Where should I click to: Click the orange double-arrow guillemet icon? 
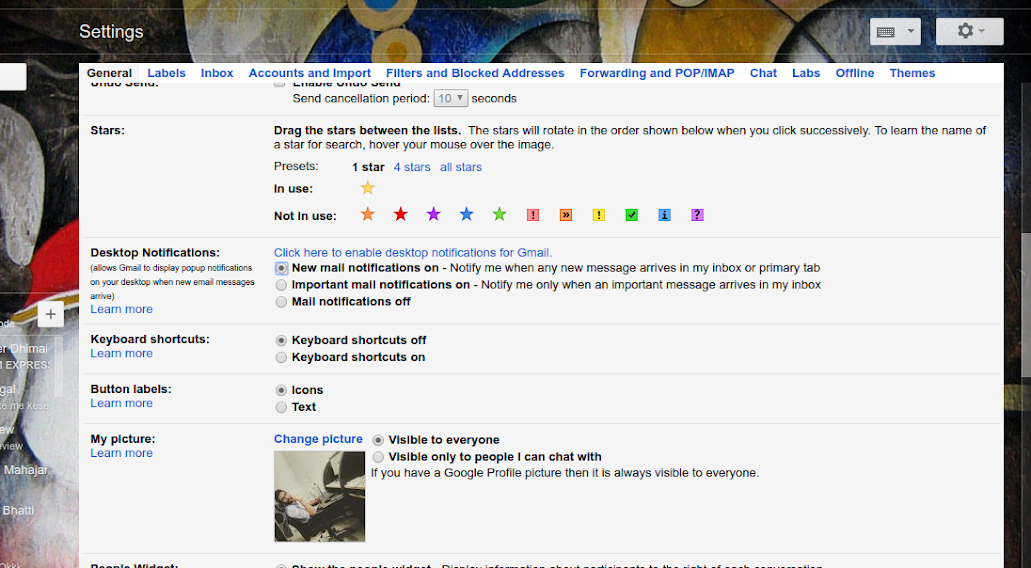pos(565,215)
